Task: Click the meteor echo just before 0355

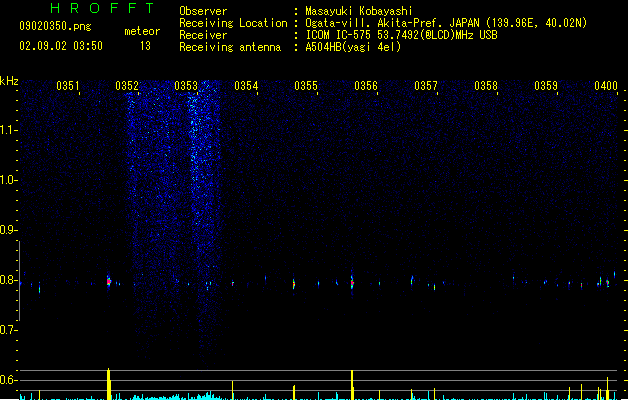Action: click(294, 284)
